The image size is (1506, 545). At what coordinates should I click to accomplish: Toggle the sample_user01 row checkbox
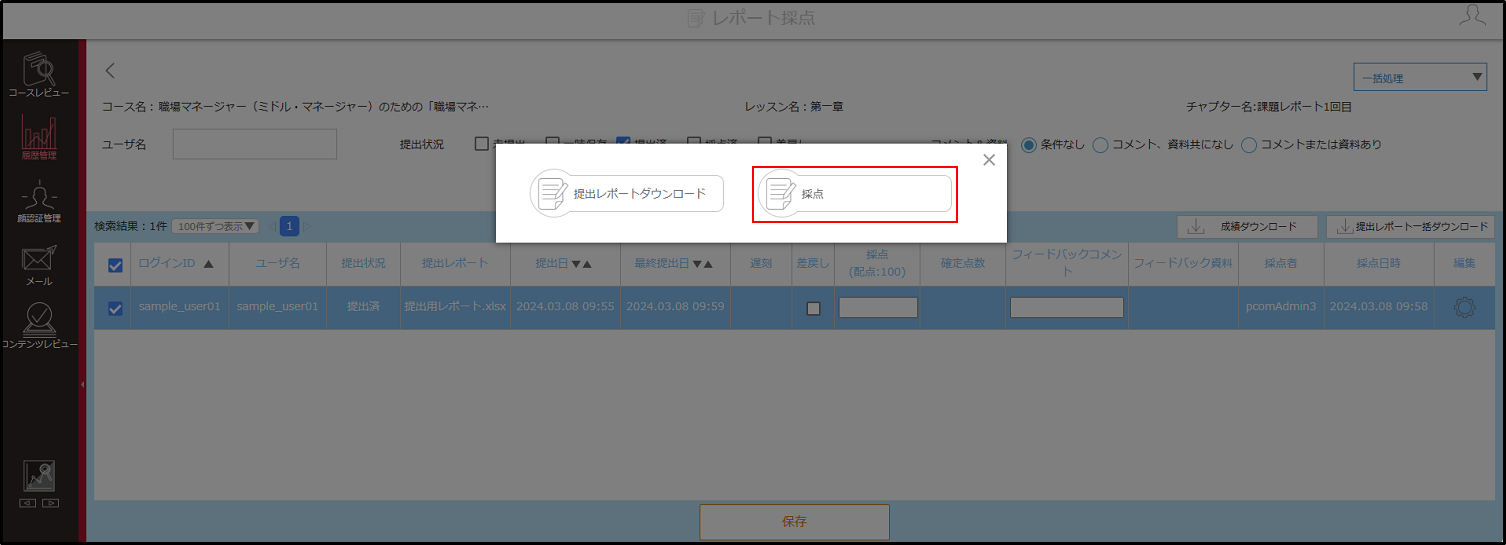pos(115,308)
